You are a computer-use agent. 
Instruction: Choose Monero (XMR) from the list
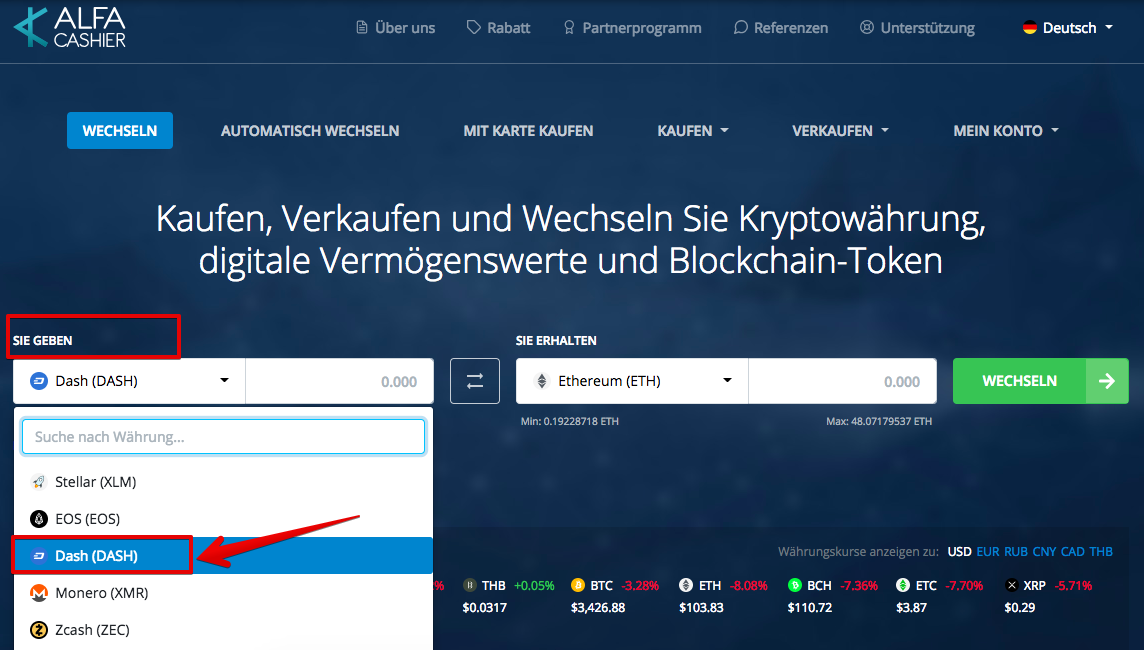coord(223,593)
